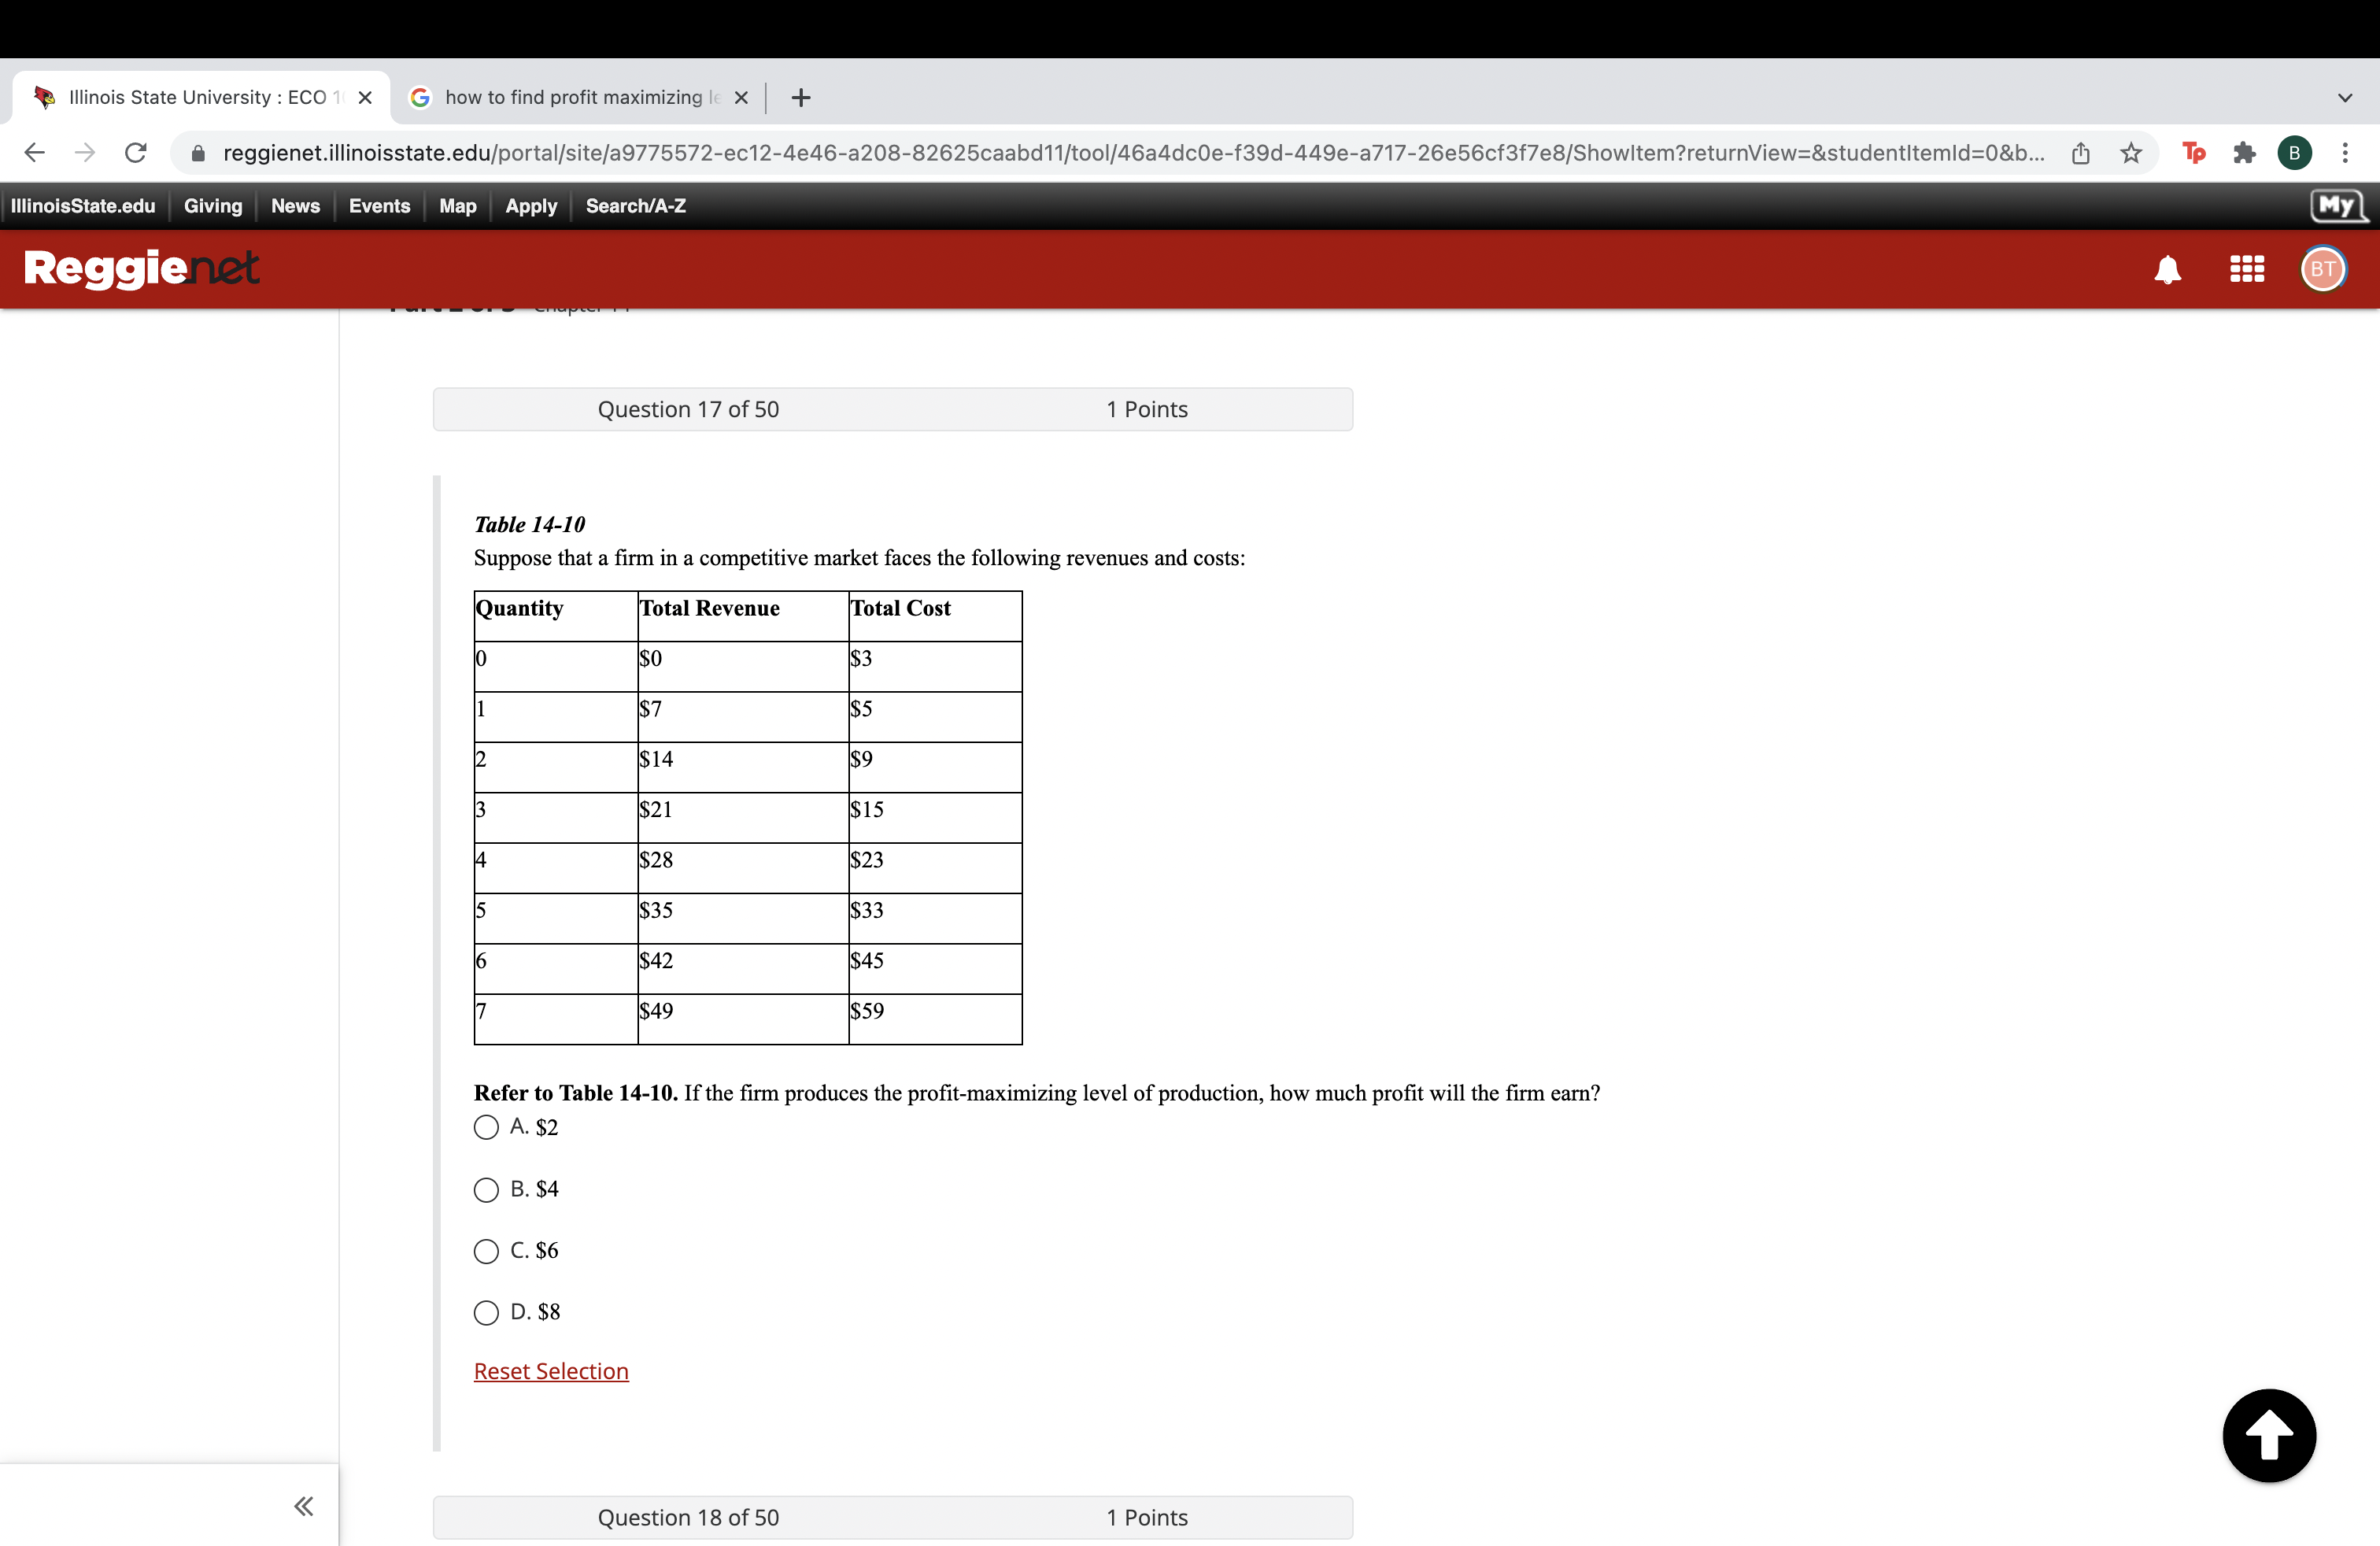The height and width of the screenshot is (1546, 2380).
Task: Open the Toppr browser extension
Action: pyautogui.click(x=2193, y=152)
